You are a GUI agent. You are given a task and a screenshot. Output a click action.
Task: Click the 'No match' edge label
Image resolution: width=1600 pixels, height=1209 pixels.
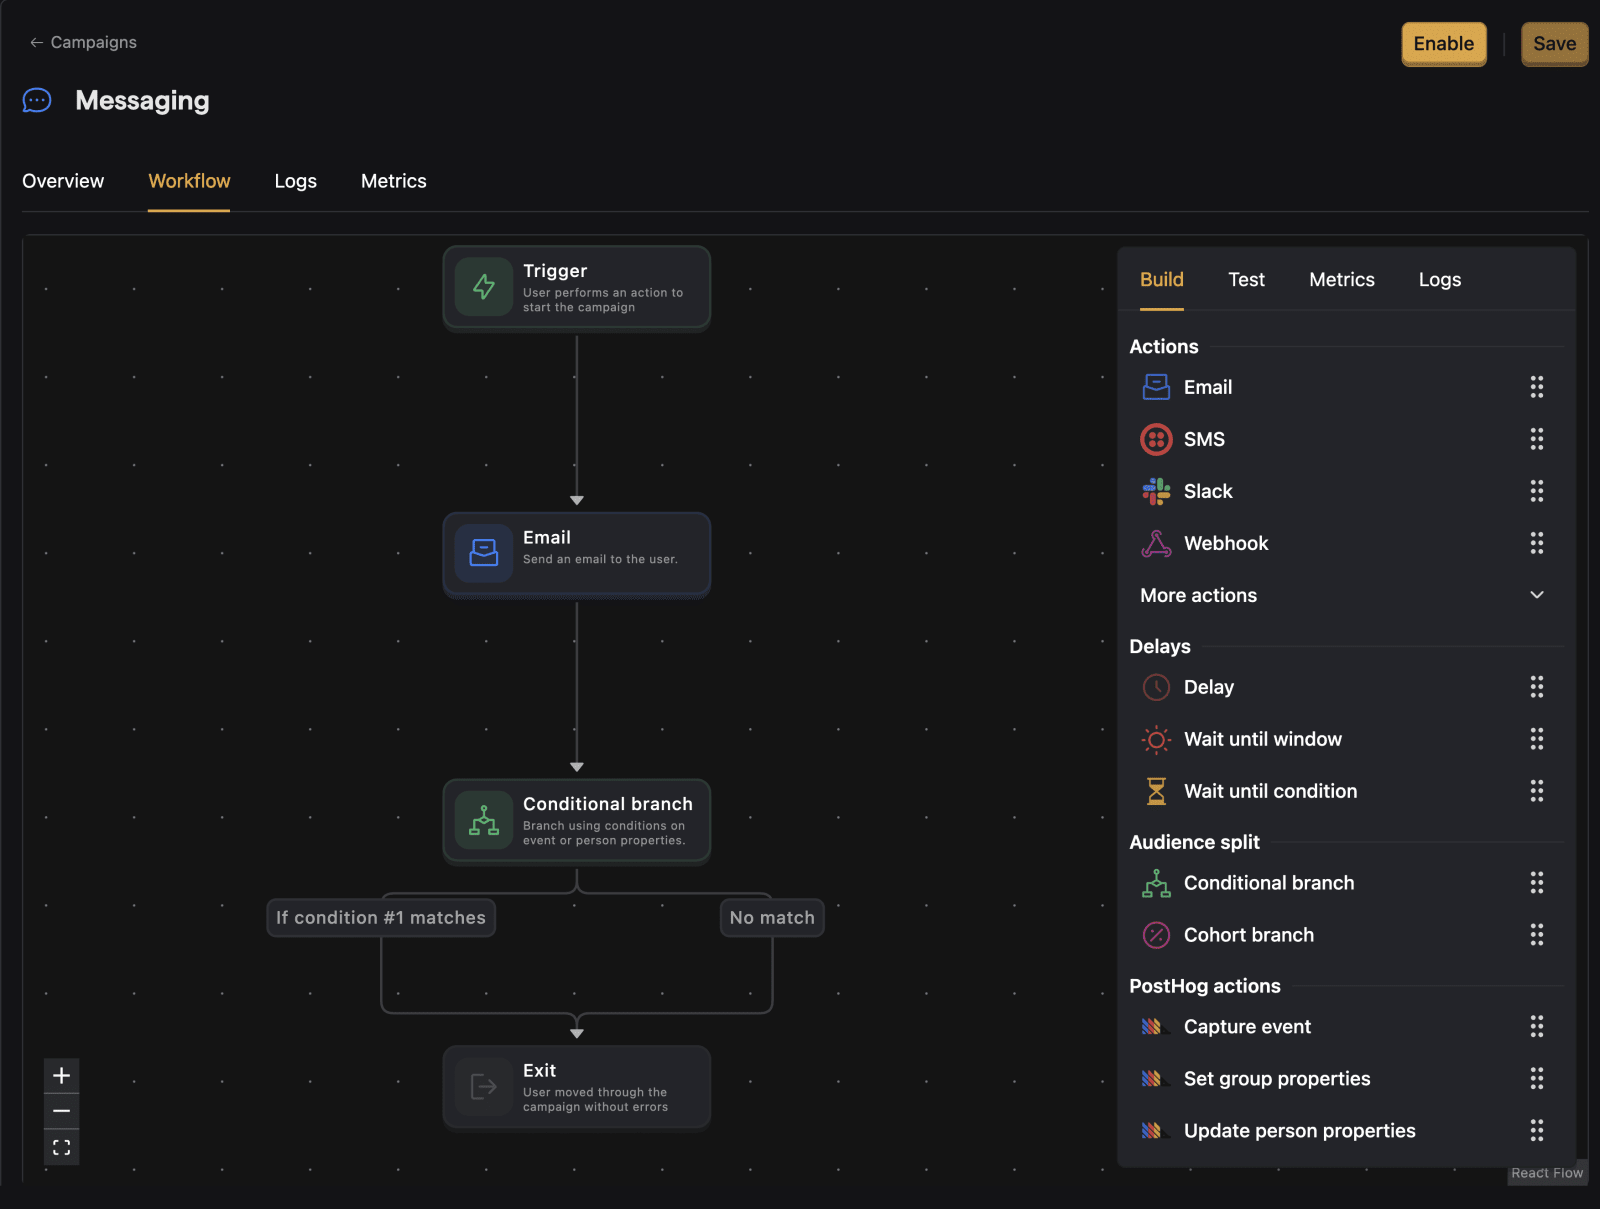(772, 918)
